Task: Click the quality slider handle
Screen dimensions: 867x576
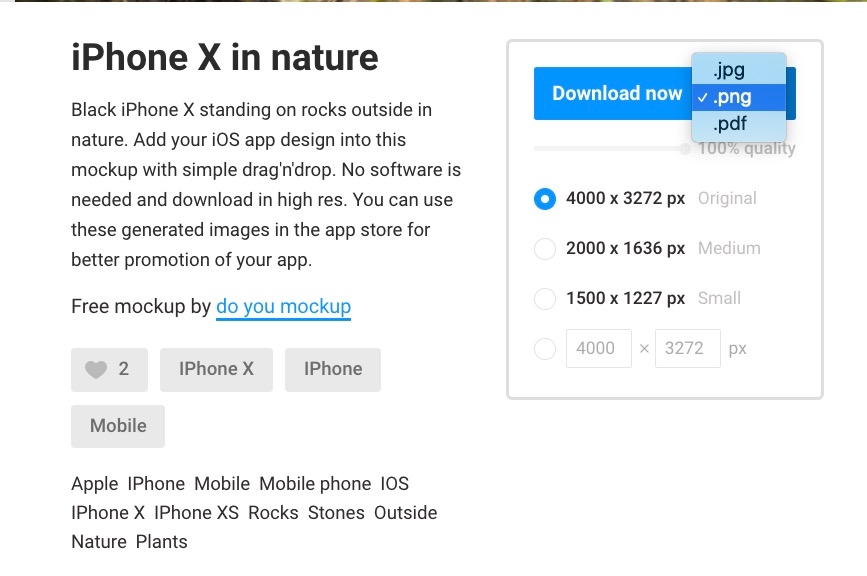Action: tap(685, 149)
